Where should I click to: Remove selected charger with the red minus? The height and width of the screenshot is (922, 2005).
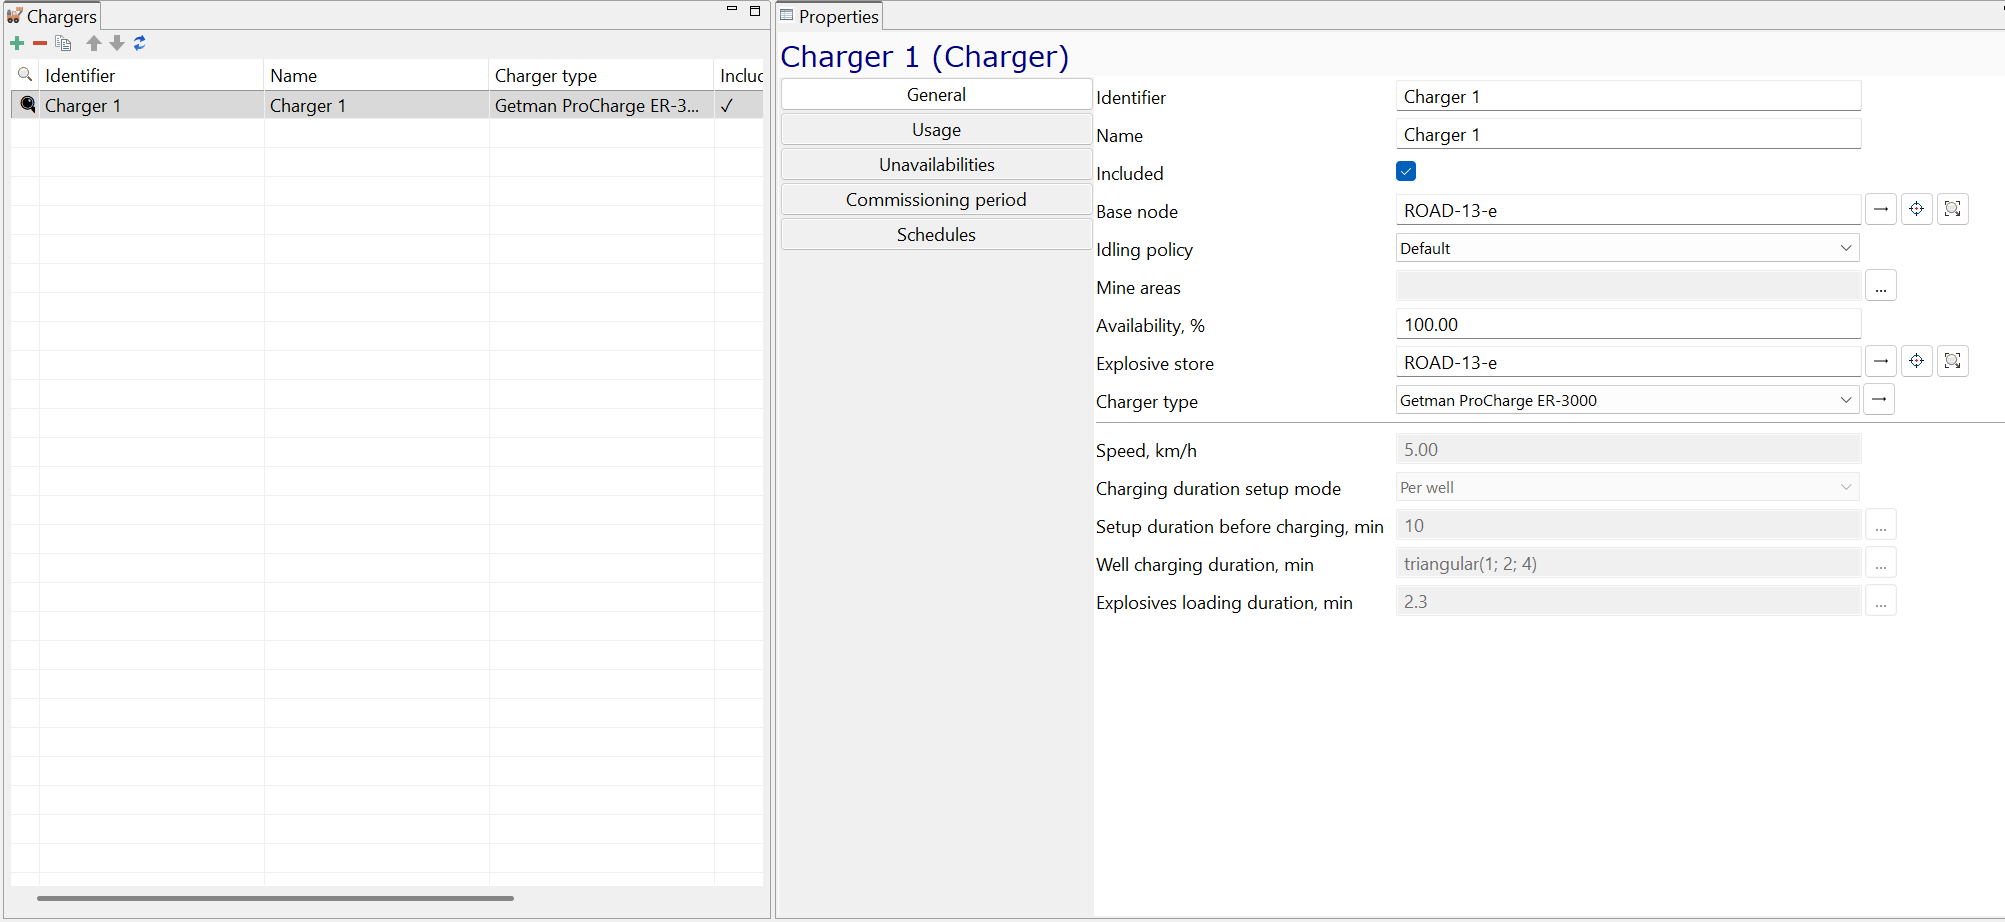tap(40, 43)
